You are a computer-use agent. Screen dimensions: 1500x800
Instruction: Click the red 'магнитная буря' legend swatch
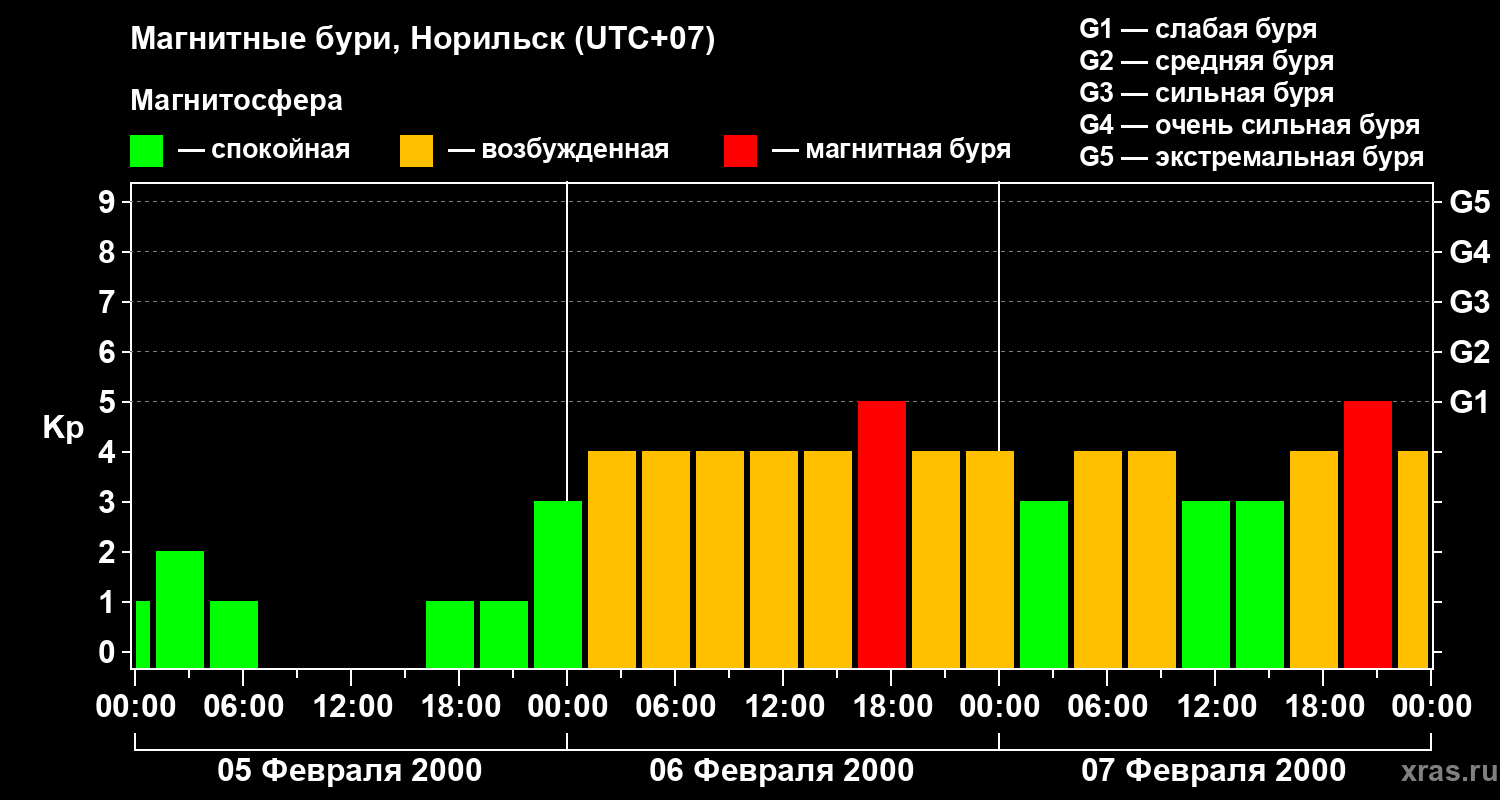click(x=740, y=151)
